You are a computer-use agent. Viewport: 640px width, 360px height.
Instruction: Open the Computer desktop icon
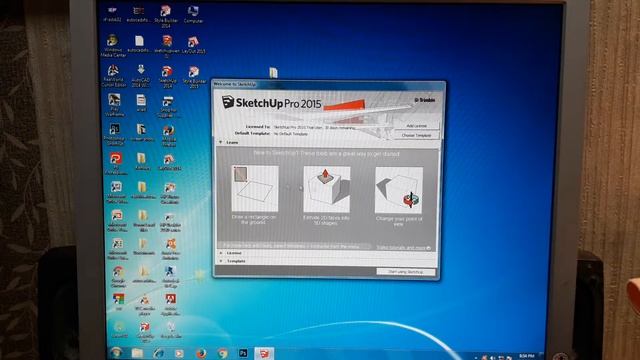coord(193,14)
